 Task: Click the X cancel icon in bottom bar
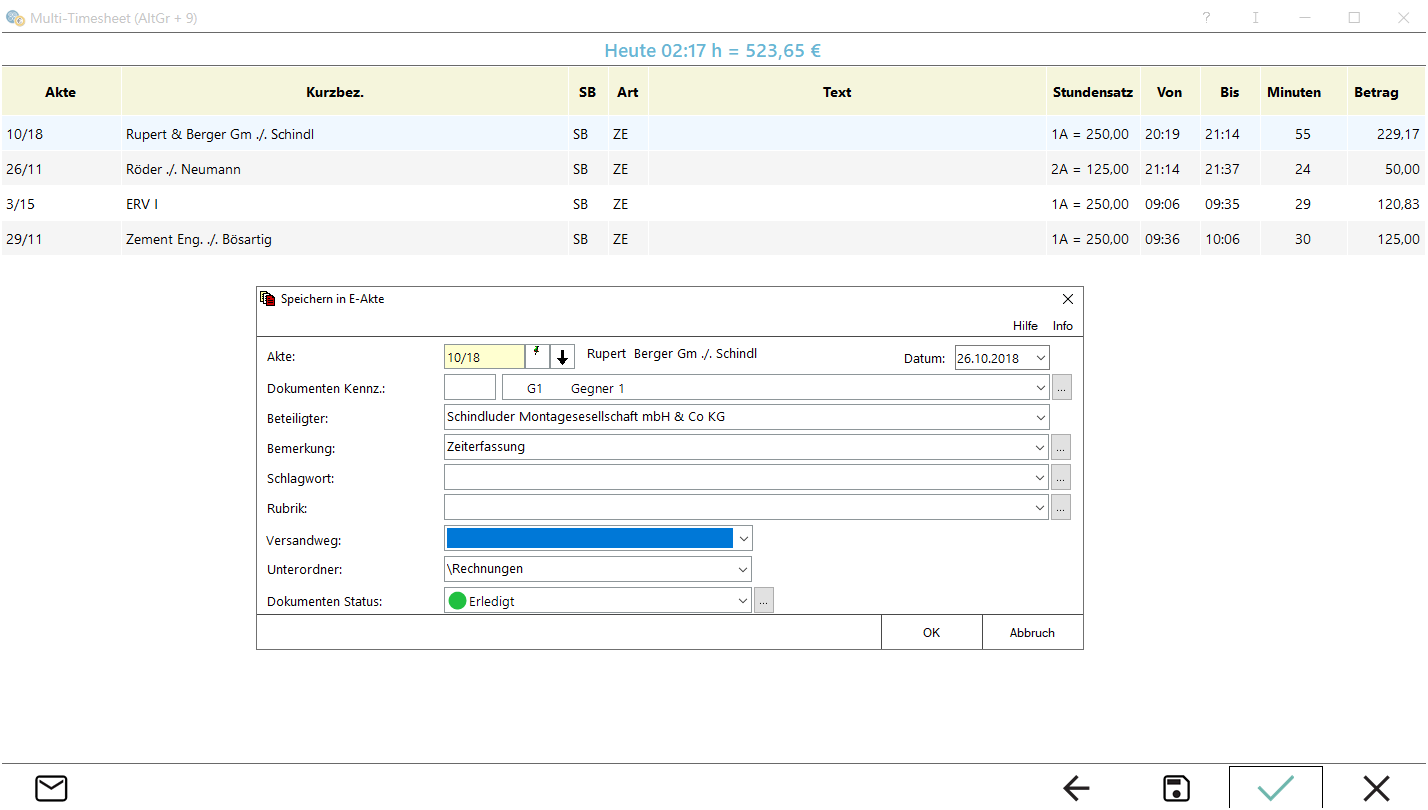click(1377, 788)
